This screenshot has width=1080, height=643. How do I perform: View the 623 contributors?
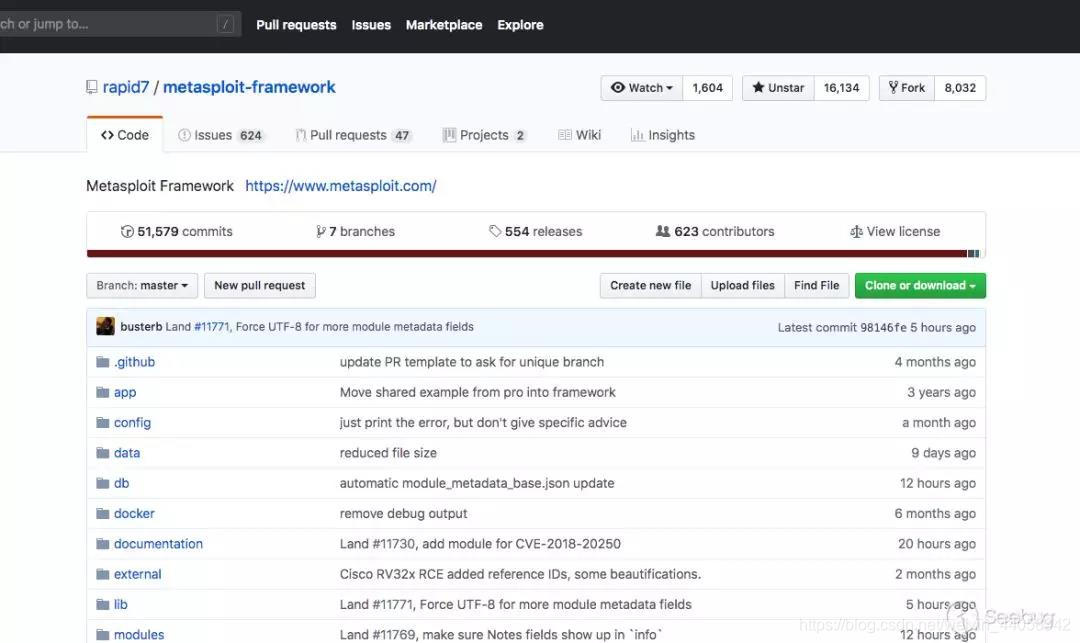pyautogui.click(x=715, y=231)
